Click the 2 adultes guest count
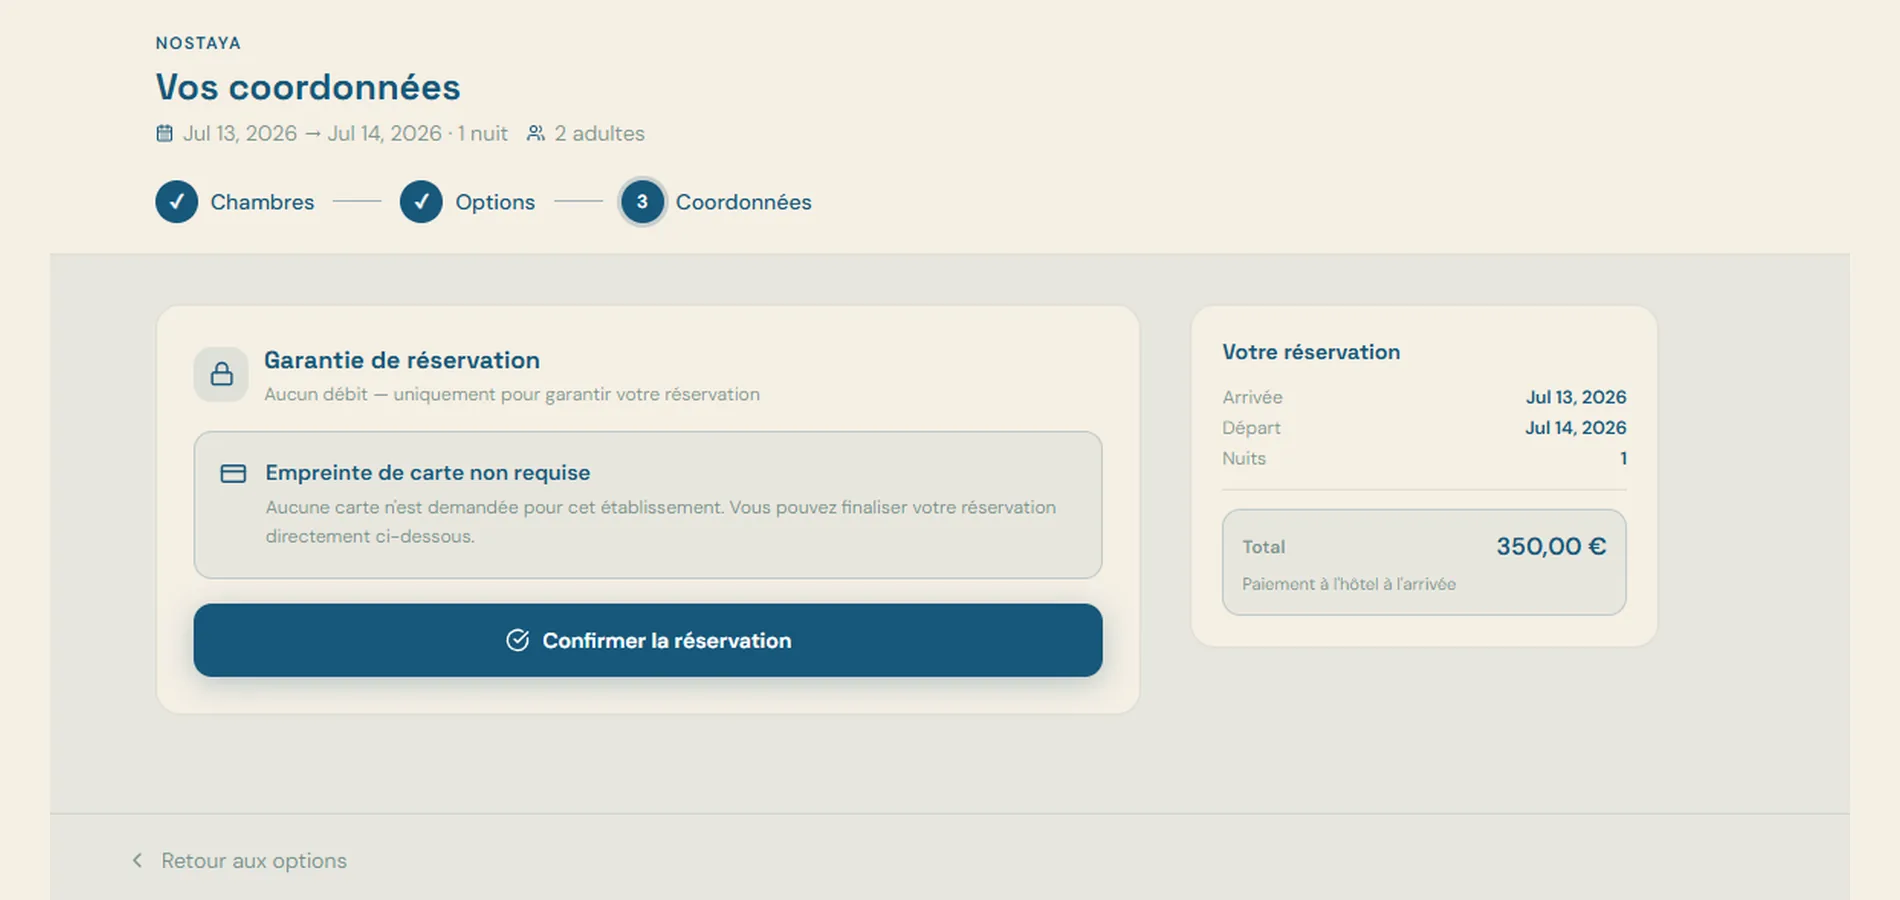 (599, 133)
